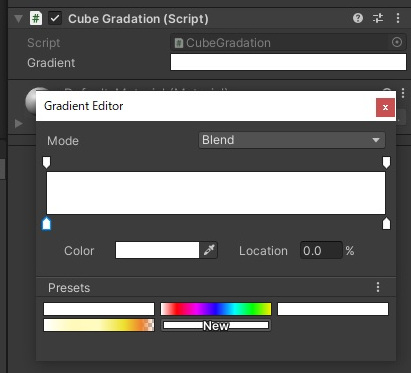Select the right color key marker
The image size is (411, 373).
[x=386, y=224]
